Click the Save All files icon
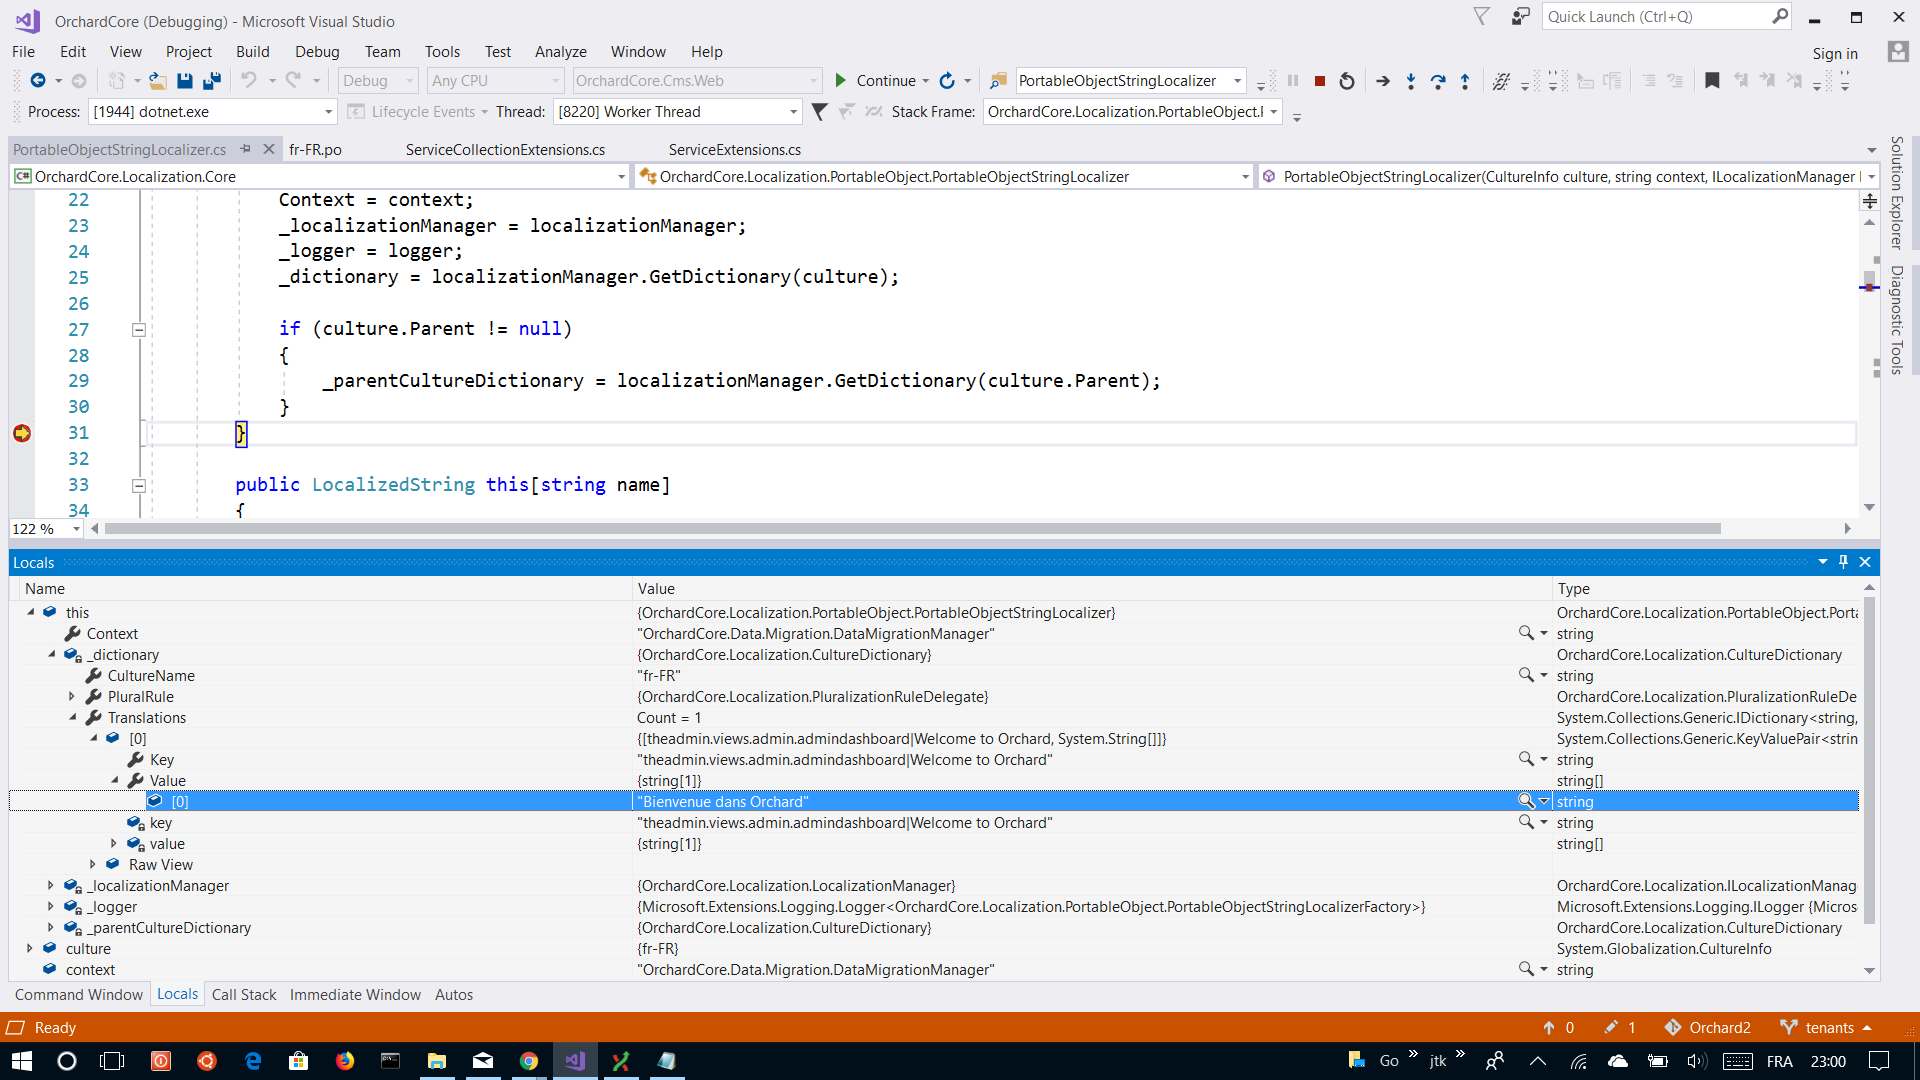The image size is (1920, 1080). click(211, 81)
